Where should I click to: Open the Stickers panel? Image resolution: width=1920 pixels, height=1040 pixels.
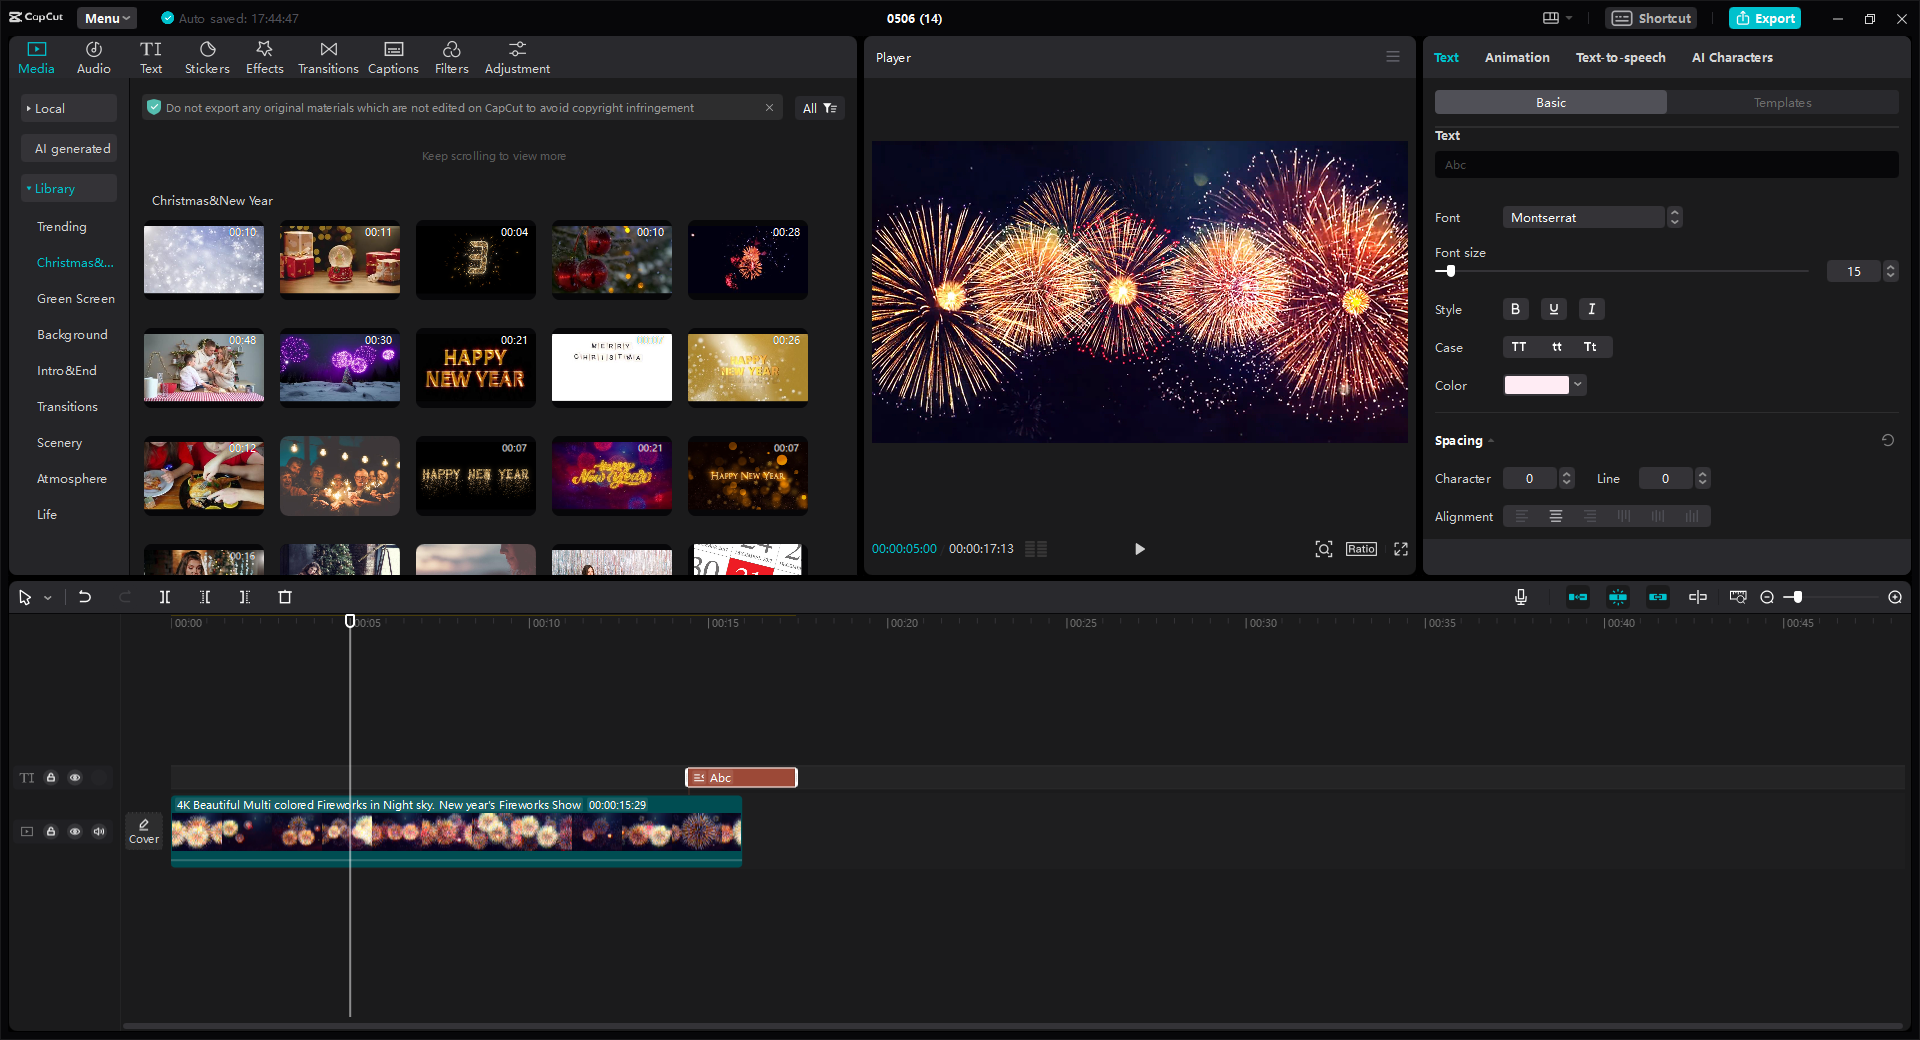(x=207, y=56)
